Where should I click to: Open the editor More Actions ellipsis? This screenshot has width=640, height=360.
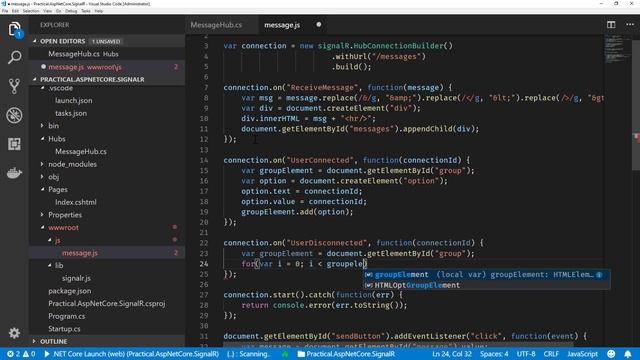point(630,24)
